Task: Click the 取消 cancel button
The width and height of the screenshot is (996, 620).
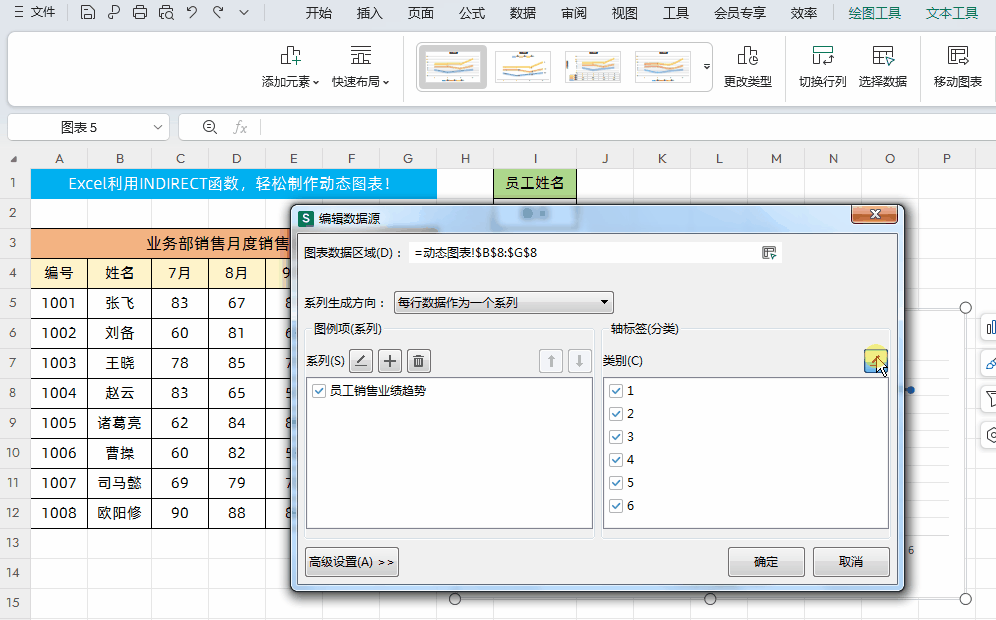Action: pyautogui.click(x=851, y=562)
